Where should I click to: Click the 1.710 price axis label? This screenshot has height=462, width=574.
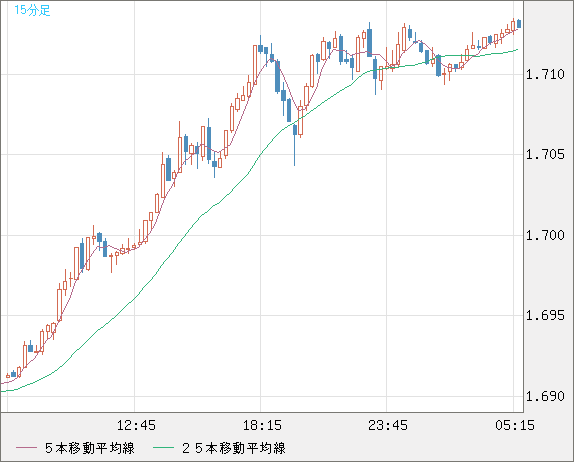[545, 75]
